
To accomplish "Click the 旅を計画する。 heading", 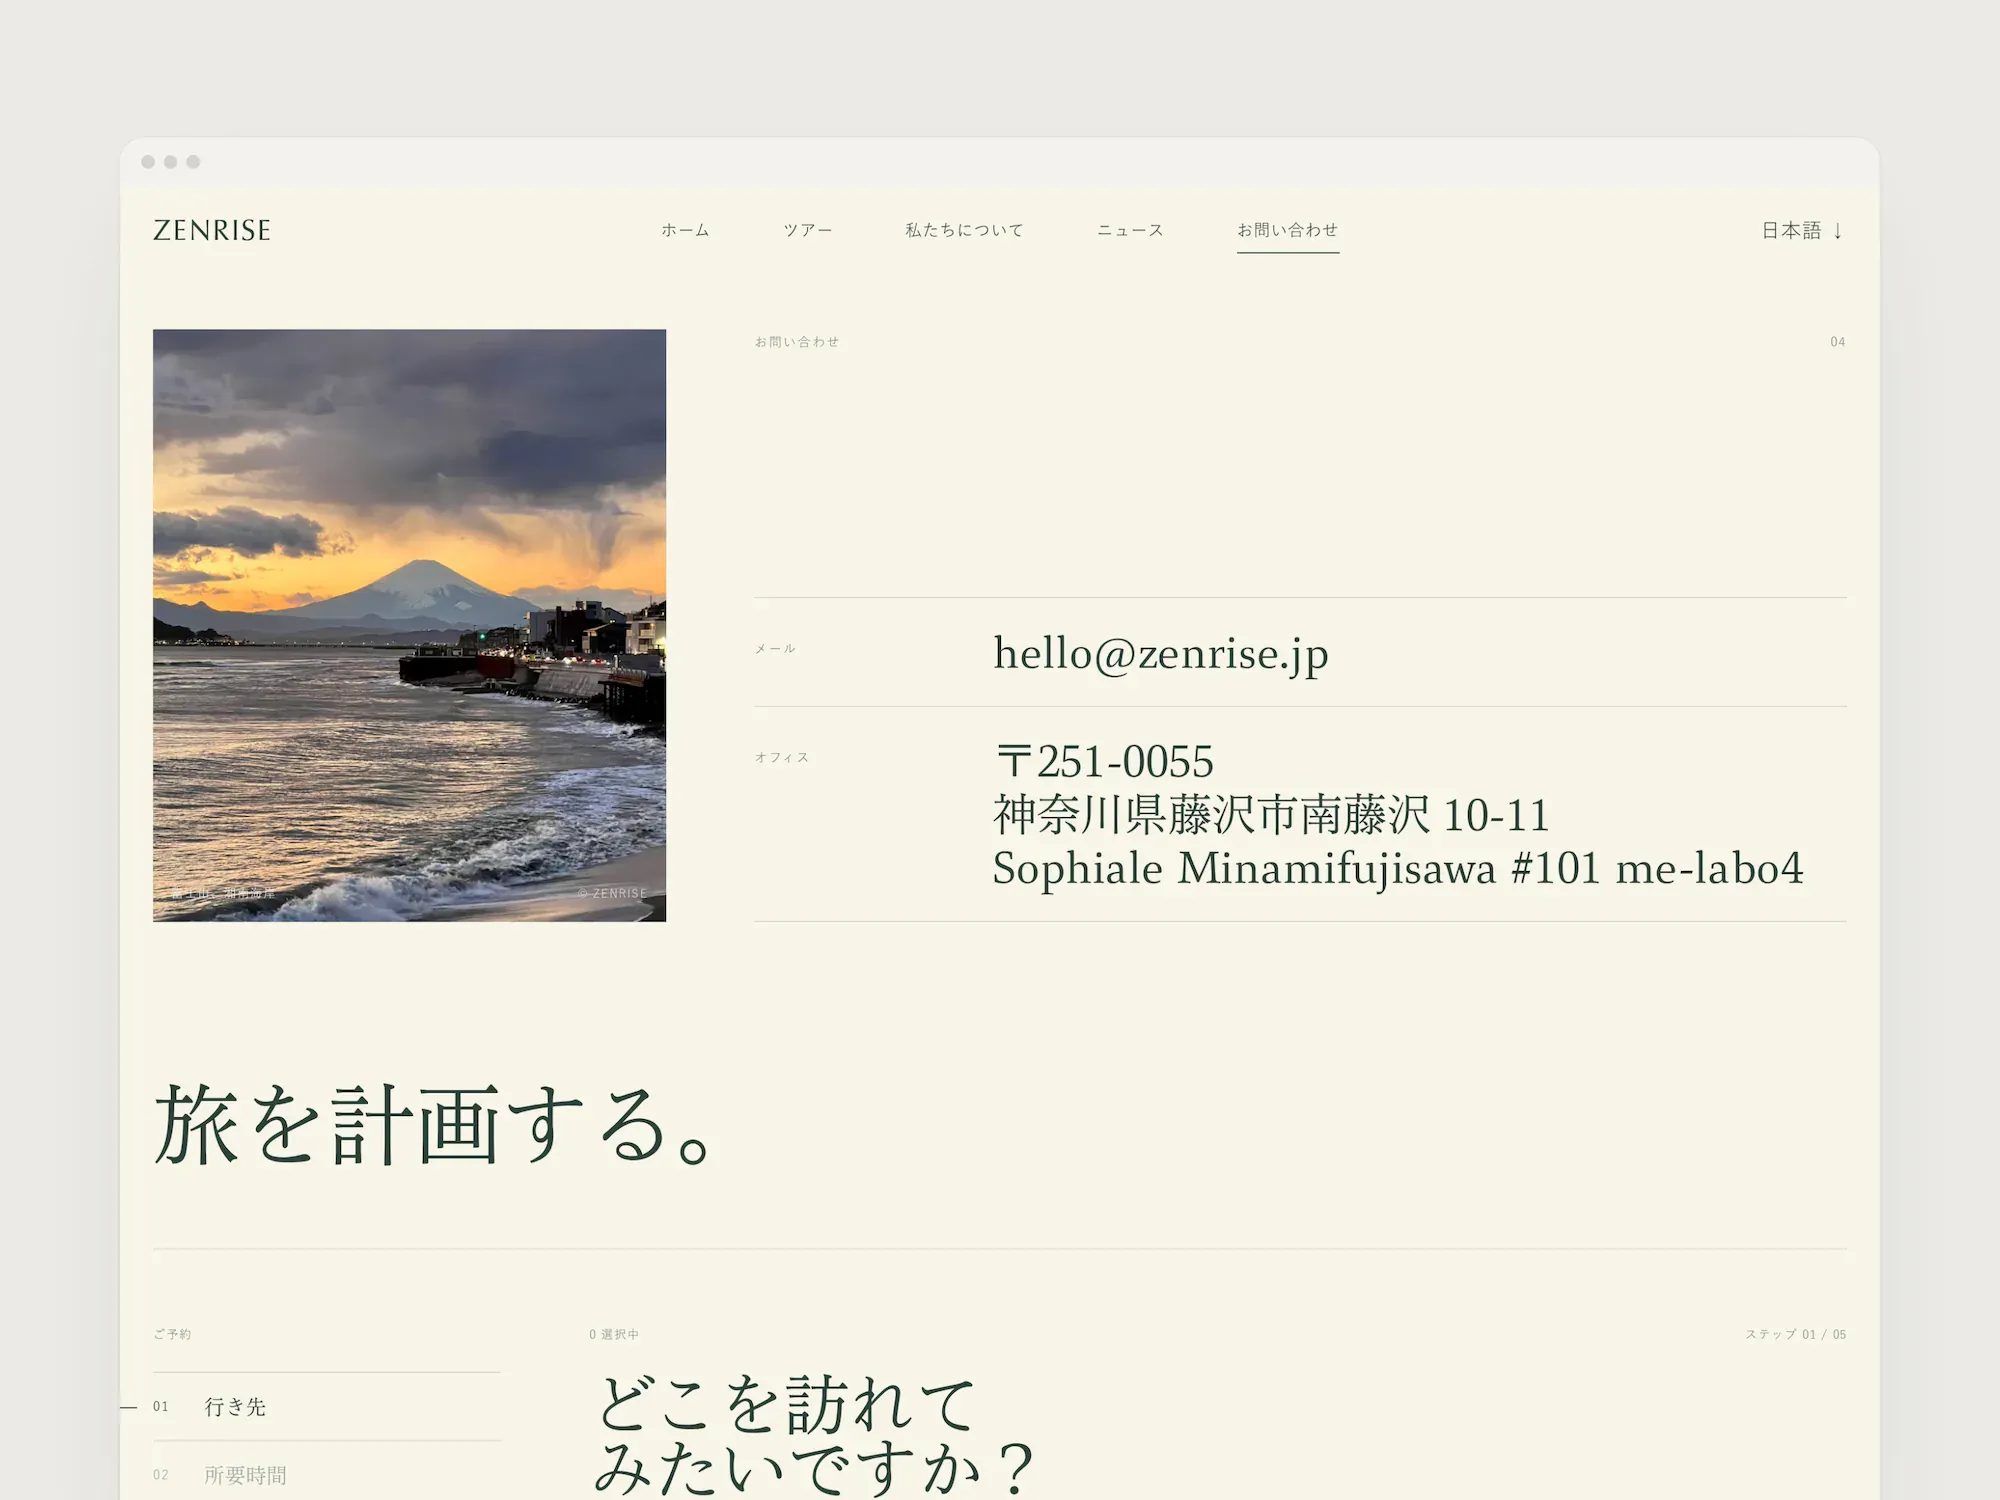I will pos(434,1125).
